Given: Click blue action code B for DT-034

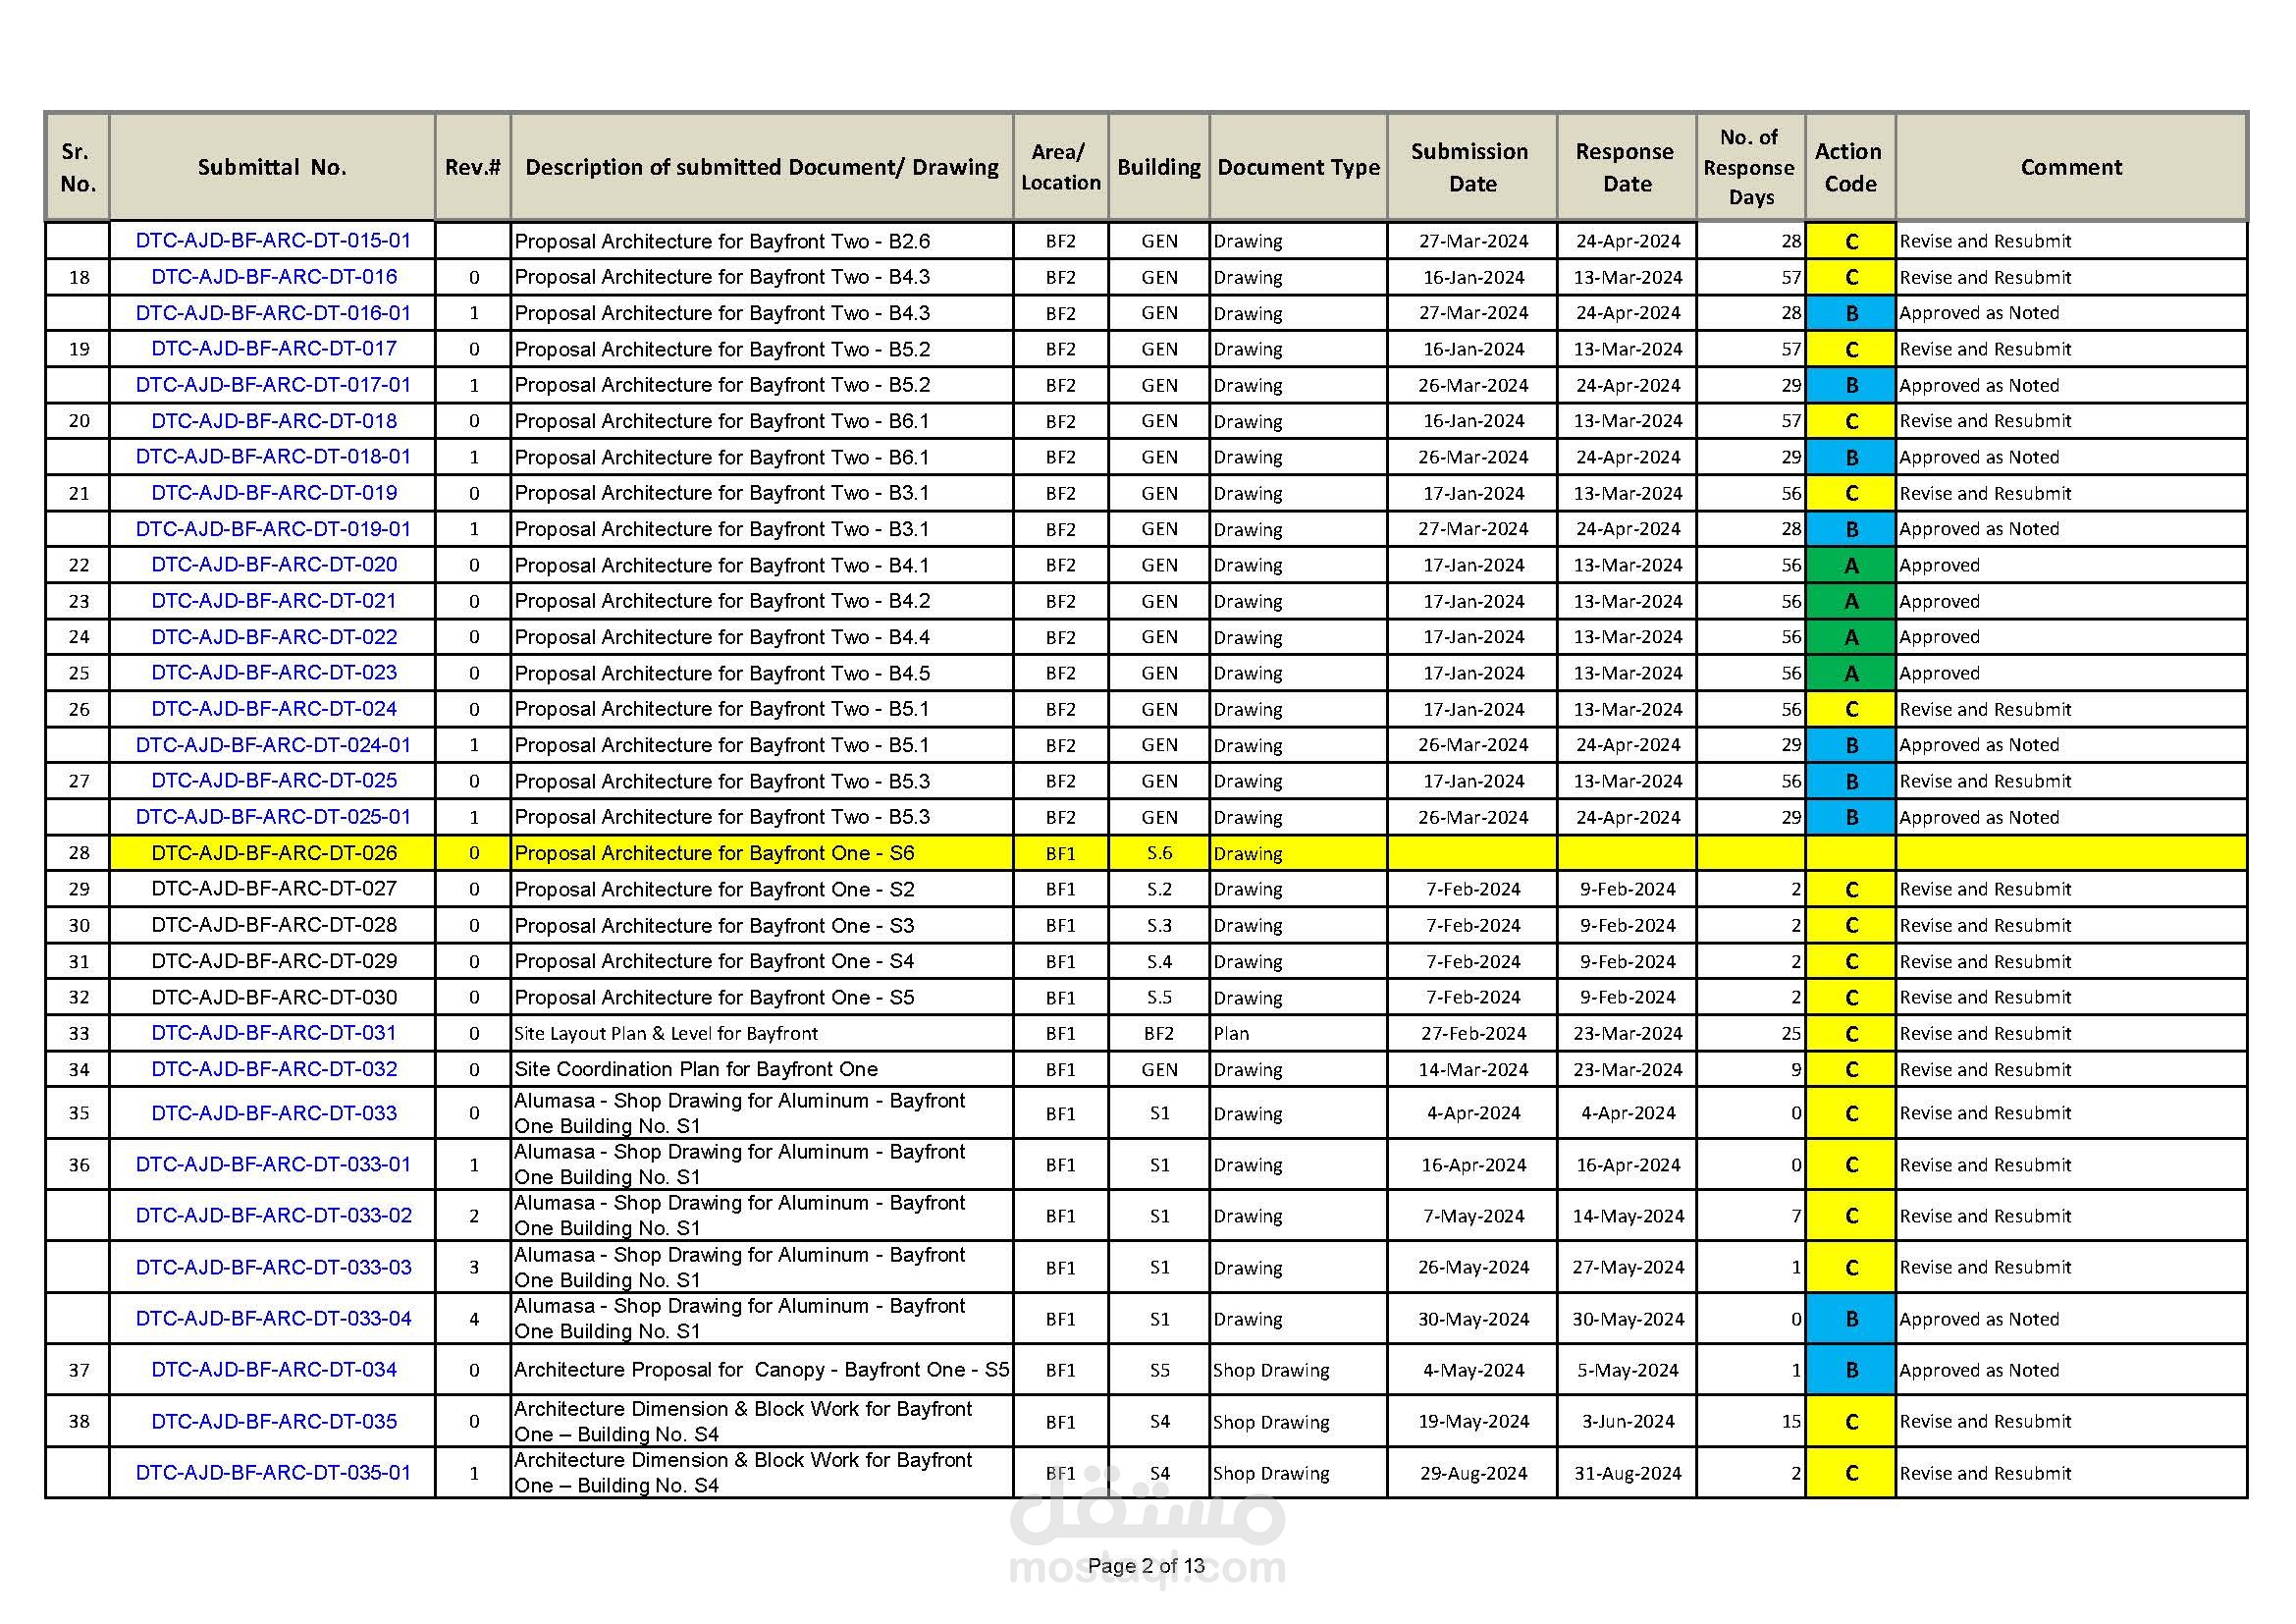Looking at the screenshot, I should [x=1850, y=1370].
